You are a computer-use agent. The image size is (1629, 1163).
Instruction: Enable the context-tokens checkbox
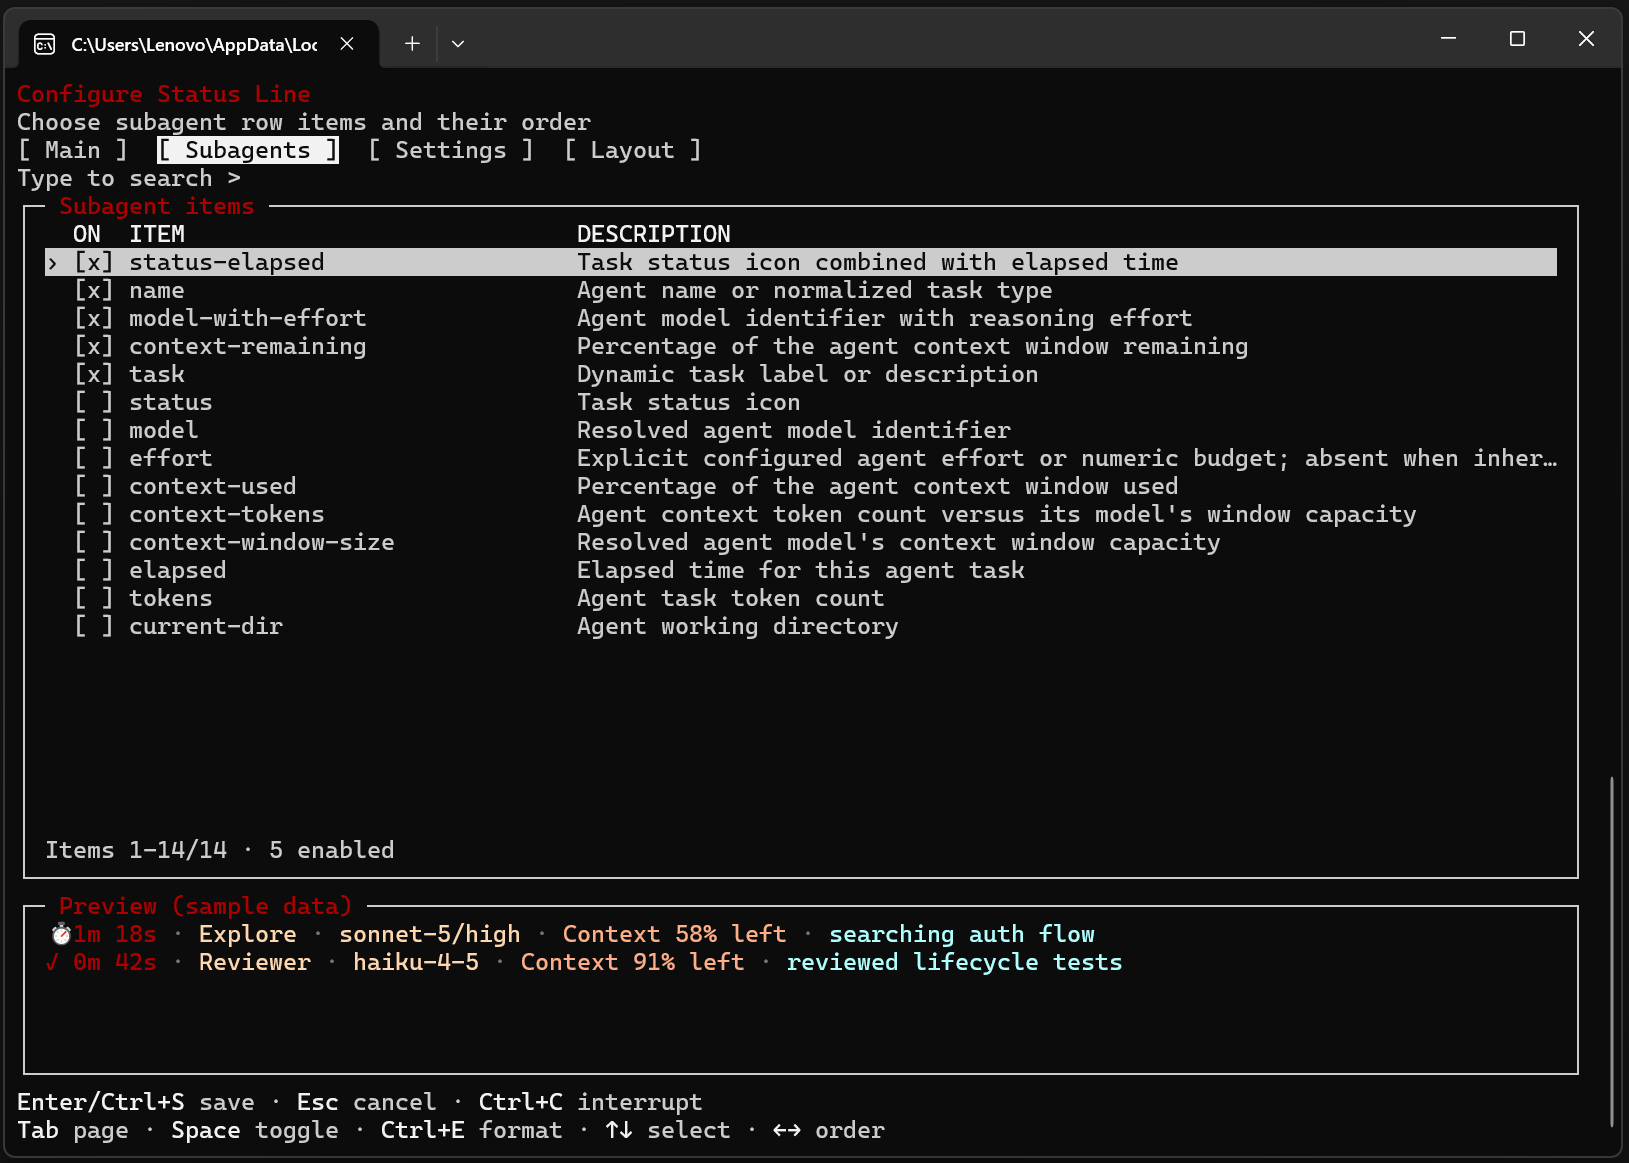[x=94, y=514]
